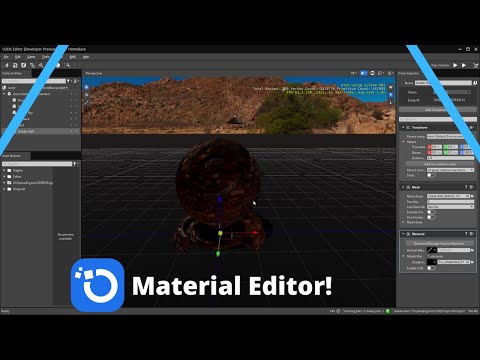Toggle visibility of Shader Ball entity
Viewport: 480px width, 360px height.
(71, 131)
